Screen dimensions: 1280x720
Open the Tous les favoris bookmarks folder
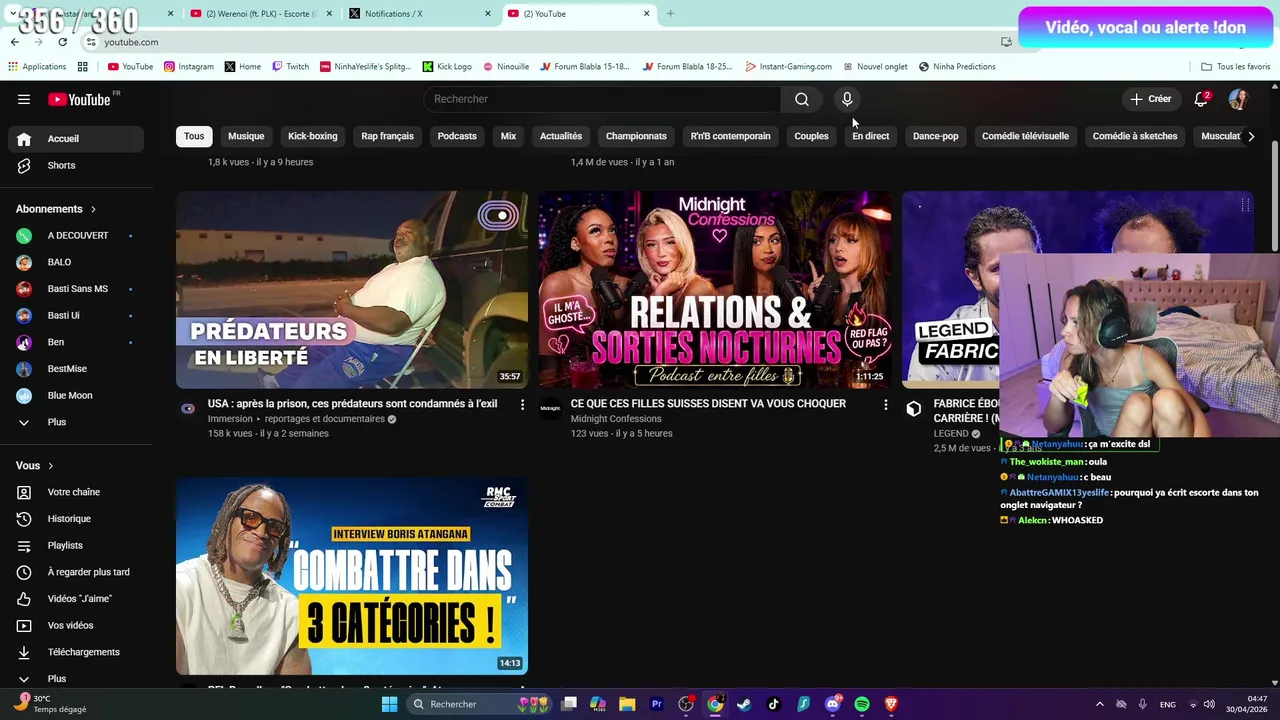coord(1235,67)
